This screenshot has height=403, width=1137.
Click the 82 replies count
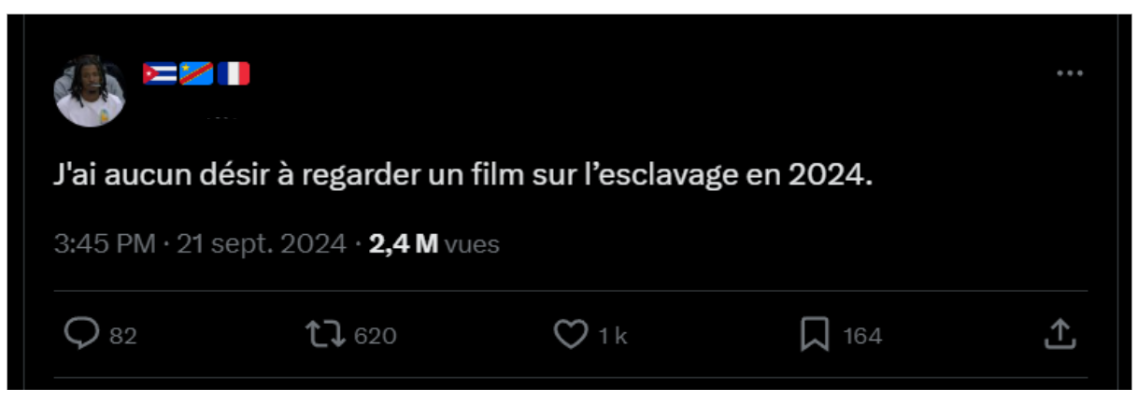click(x=123, y=336)
